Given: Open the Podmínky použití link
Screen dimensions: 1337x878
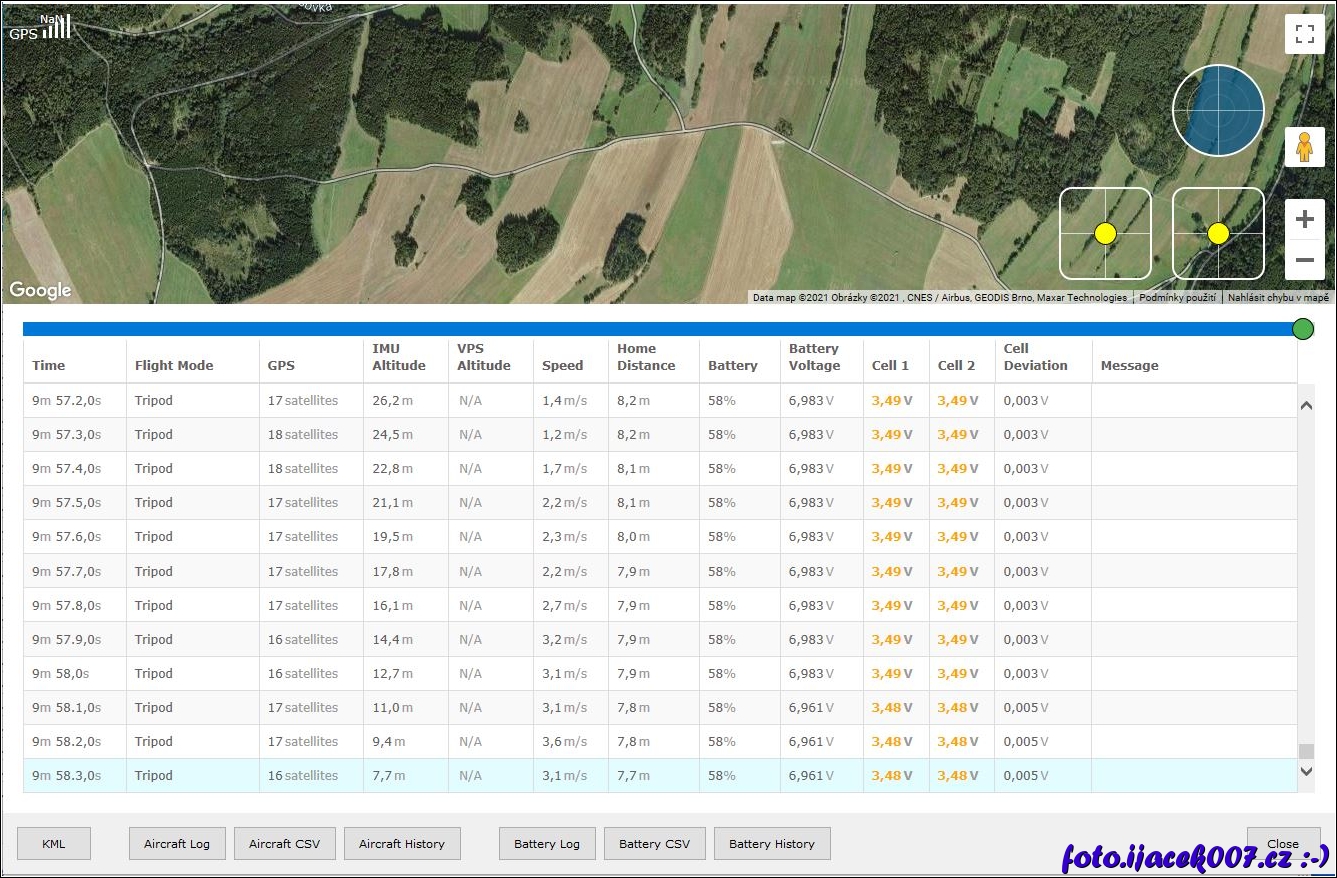Looking at the screenshot, I should point(1177,297).
